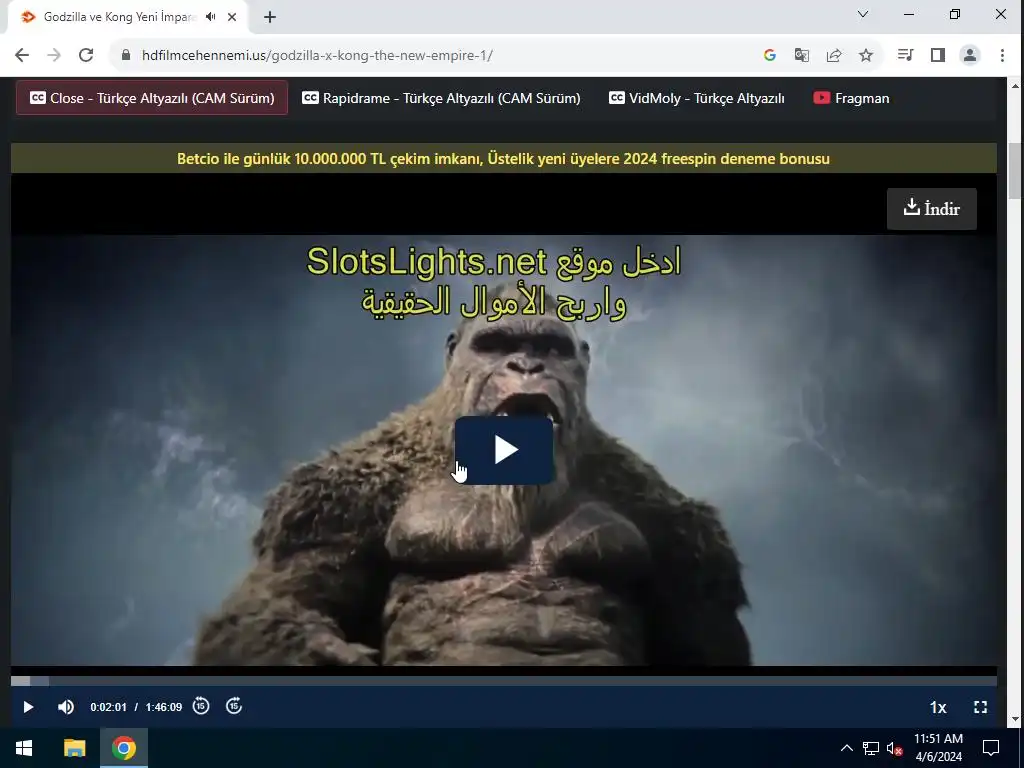Enter fullscreen video mode
The width and height of the screenshot is (1024, 768).
[x=980, y=707]
